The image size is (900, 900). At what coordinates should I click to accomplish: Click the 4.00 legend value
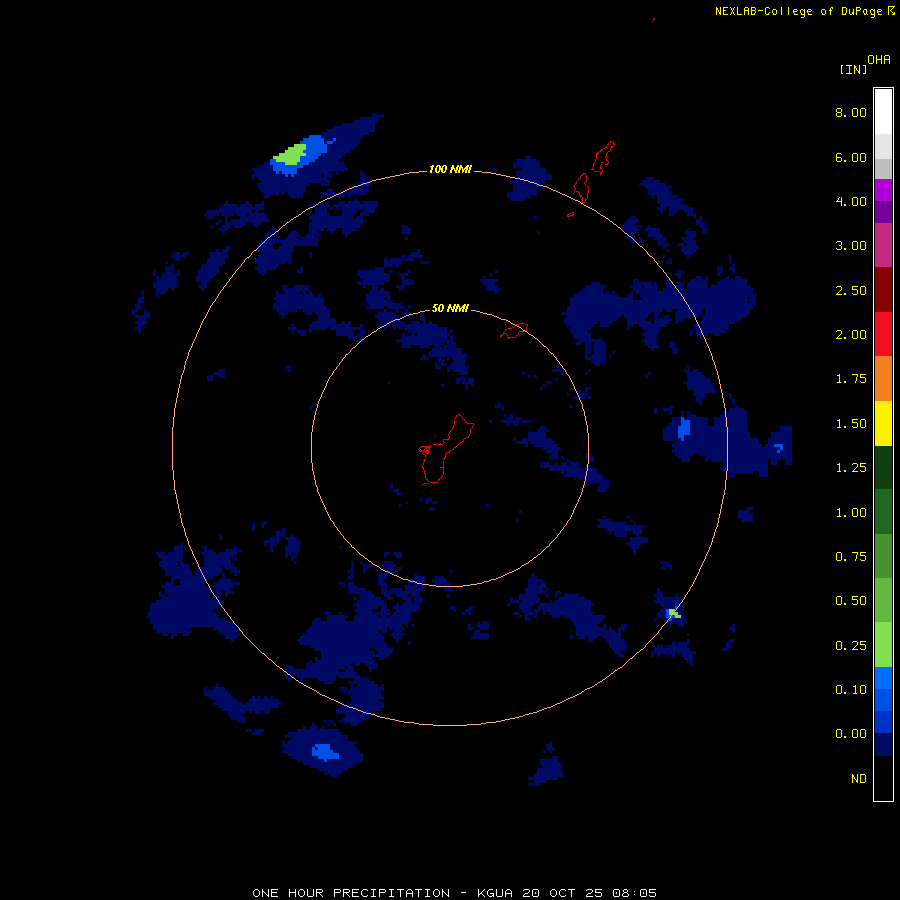point(851,201)
